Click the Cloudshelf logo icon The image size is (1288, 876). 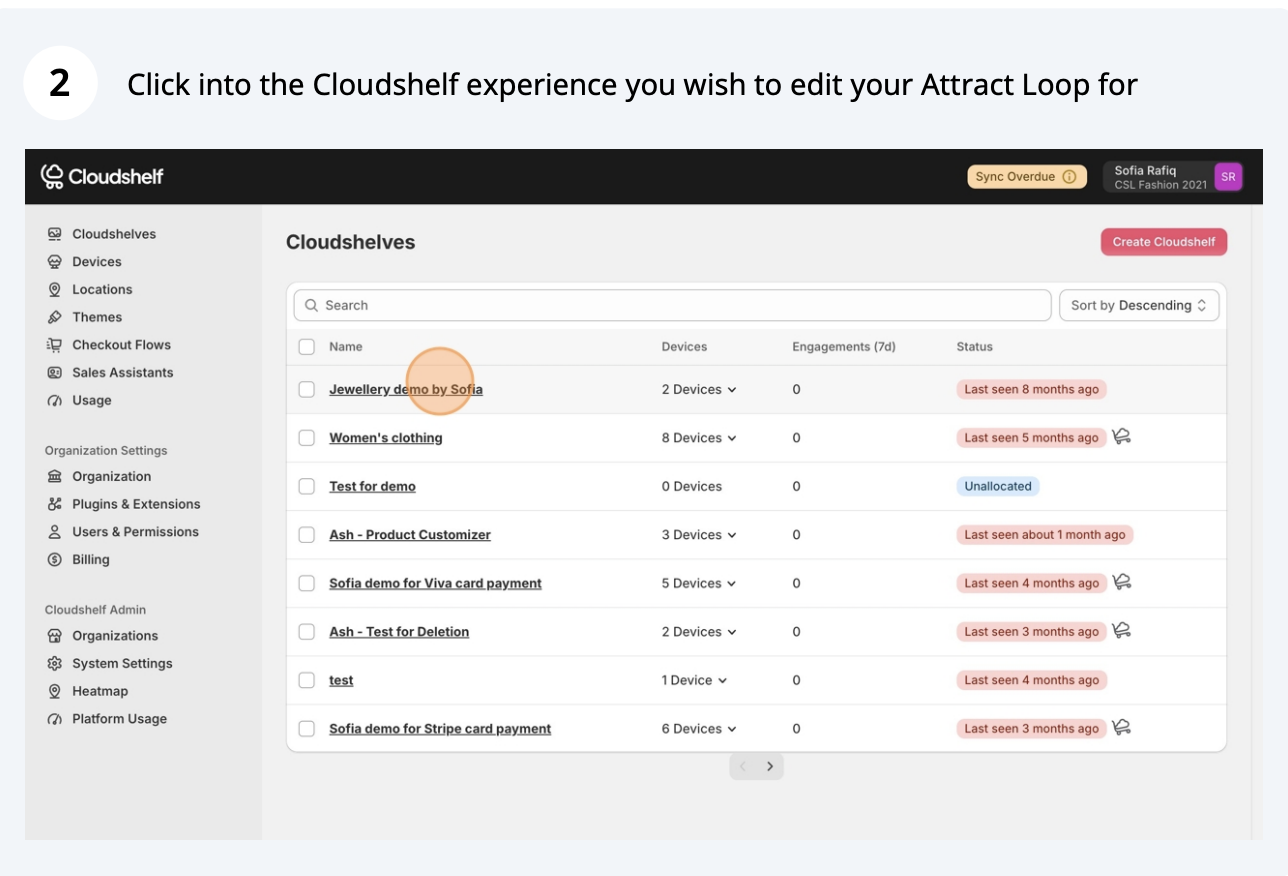[52, 176]
